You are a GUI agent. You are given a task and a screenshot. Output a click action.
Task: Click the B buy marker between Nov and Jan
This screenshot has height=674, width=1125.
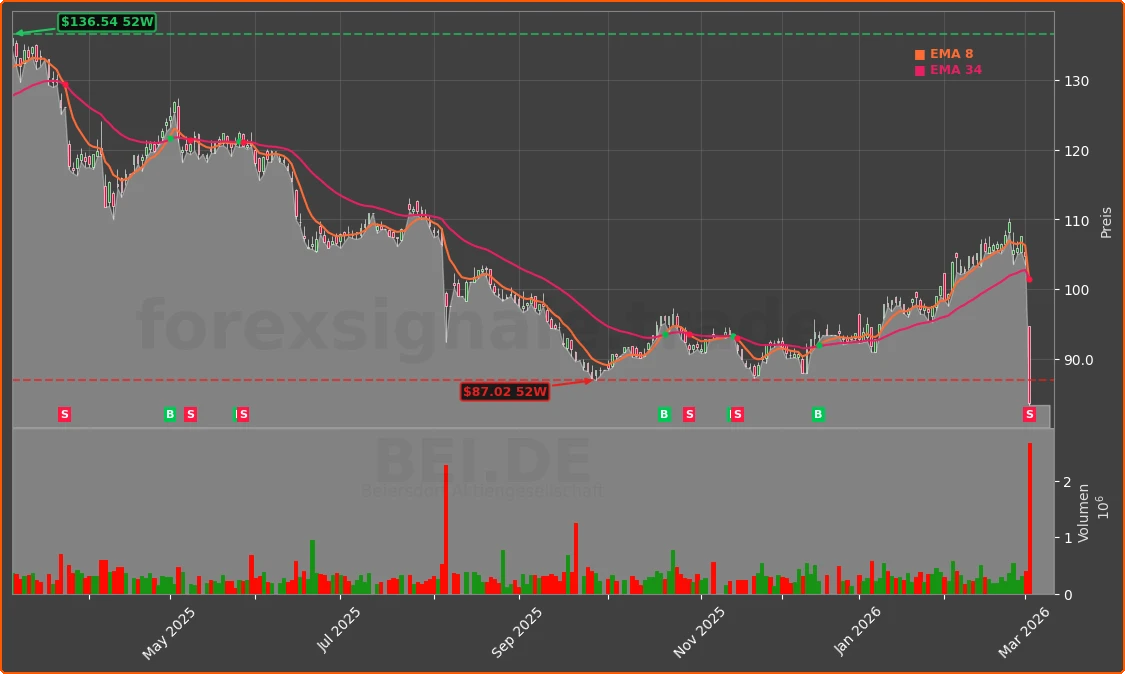pyautogui.click(x=817, y=413)
